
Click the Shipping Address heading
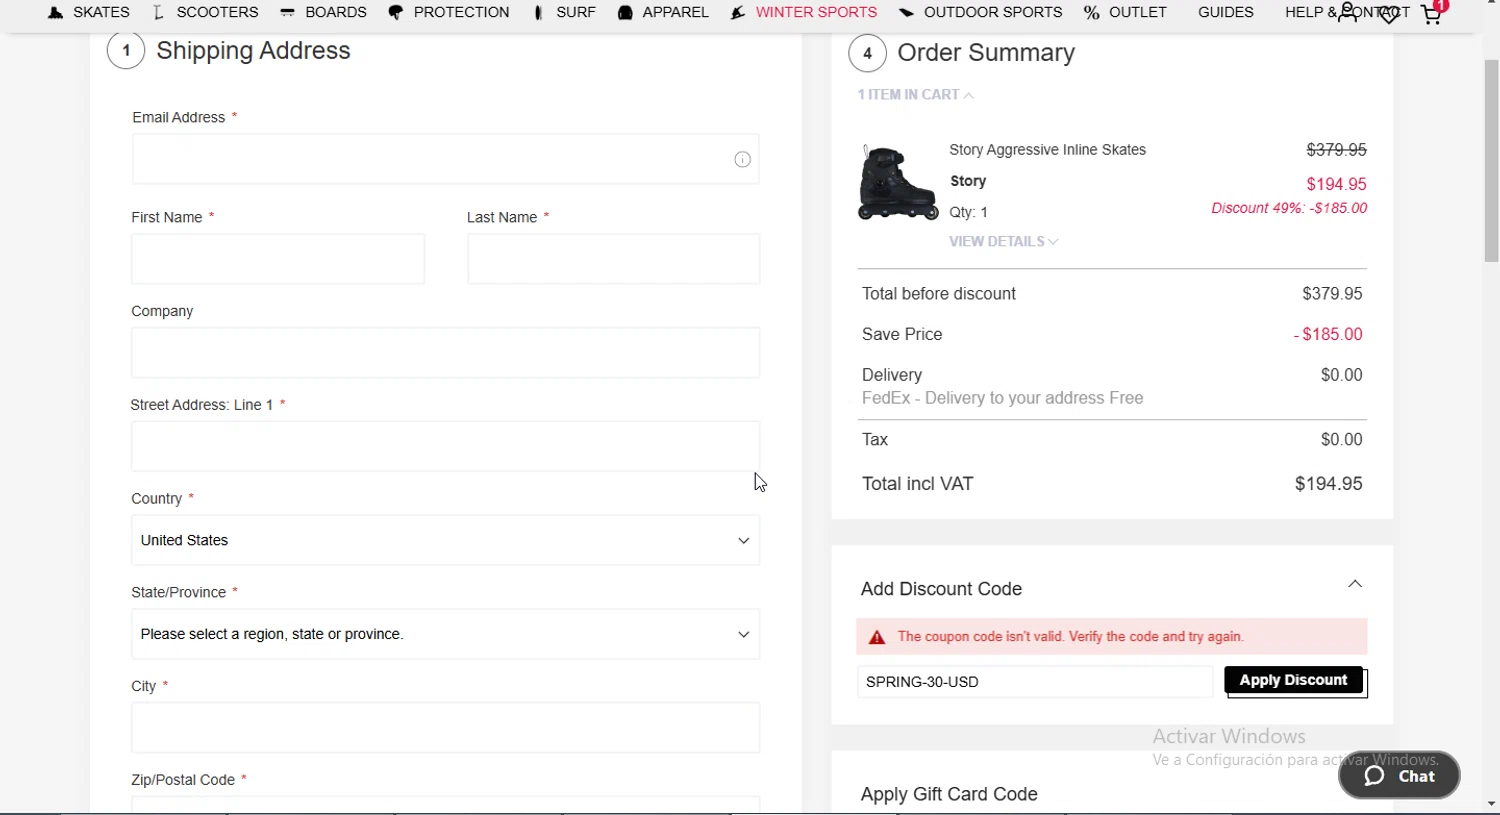[x=253, y=51]
